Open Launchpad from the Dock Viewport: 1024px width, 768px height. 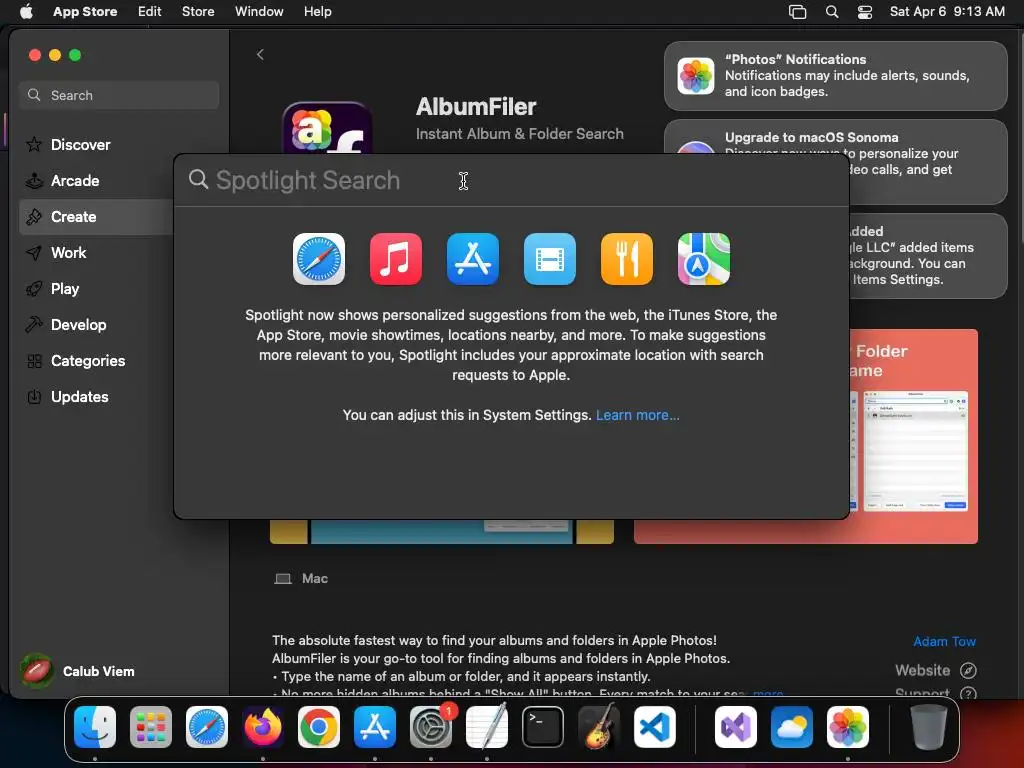pyautogui.click(x=151, y=727)
